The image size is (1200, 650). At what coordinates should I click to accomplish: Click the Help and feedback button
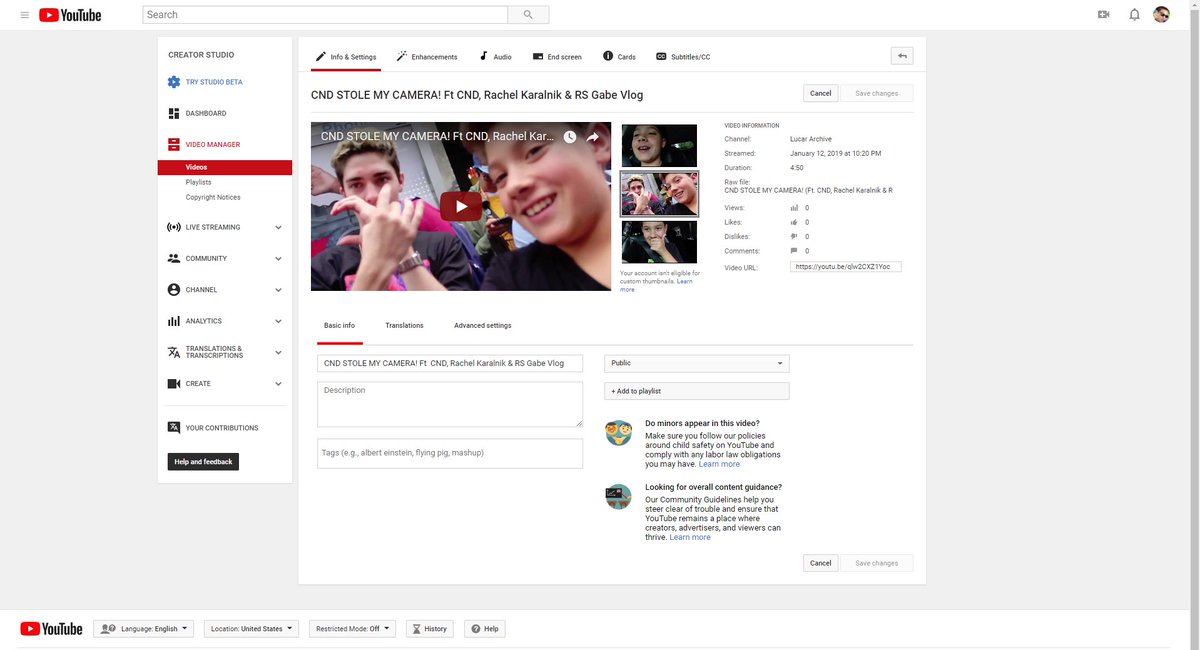(x=203, y=462)
